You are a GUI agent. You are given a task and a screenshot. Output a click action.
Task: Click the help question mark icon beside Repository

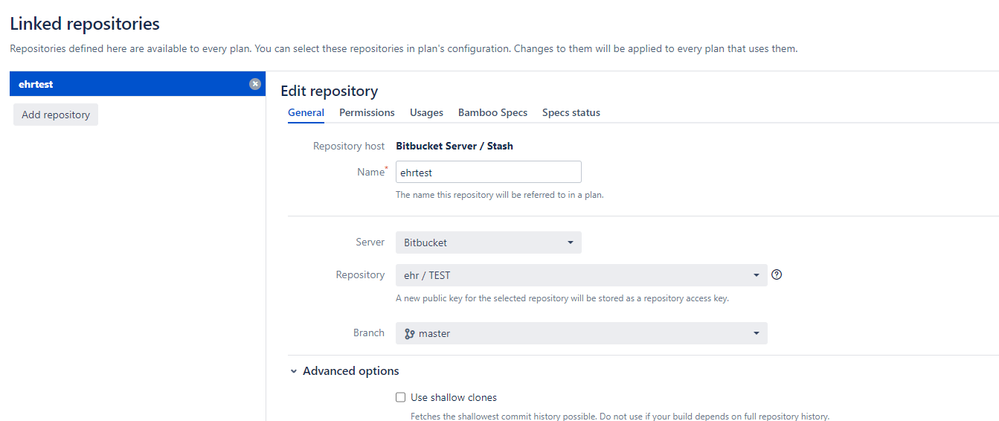click(x=776, y=275)
